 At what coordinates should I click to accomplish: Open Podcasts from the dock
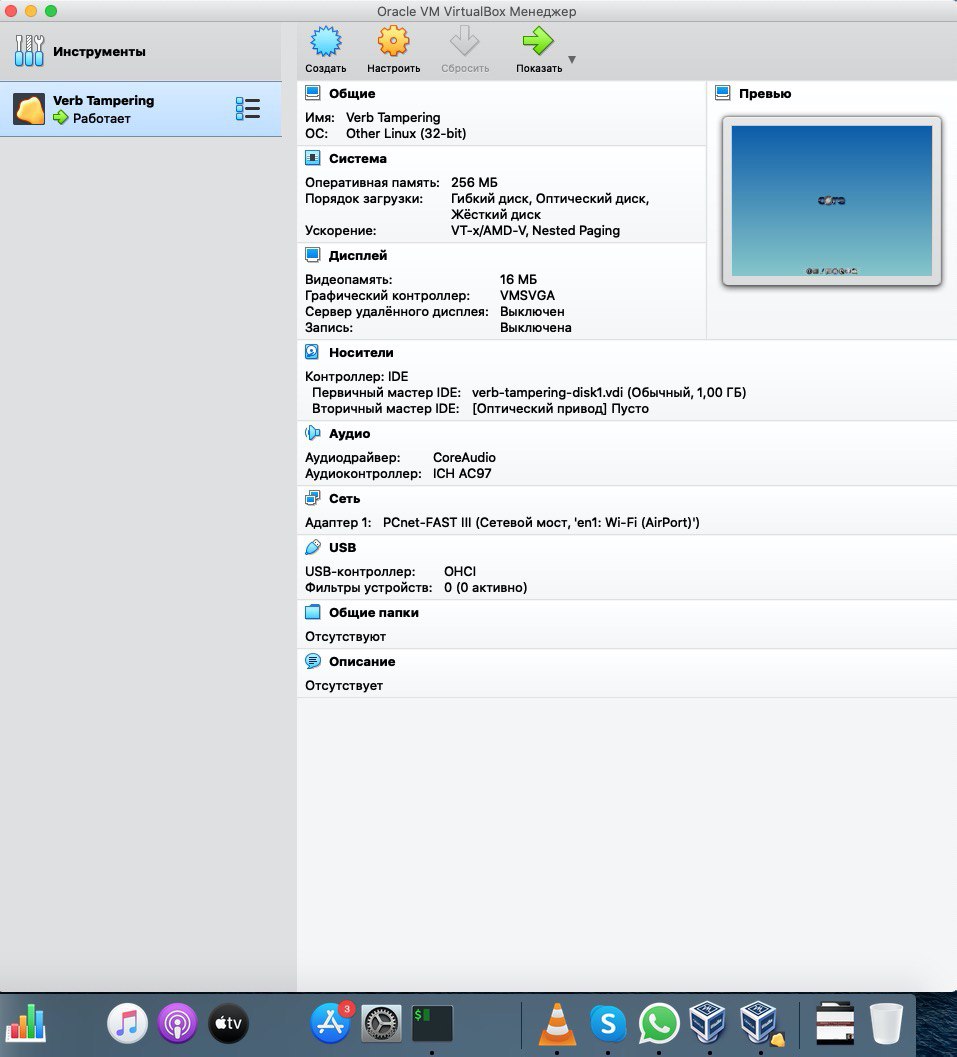(177, 1023)
